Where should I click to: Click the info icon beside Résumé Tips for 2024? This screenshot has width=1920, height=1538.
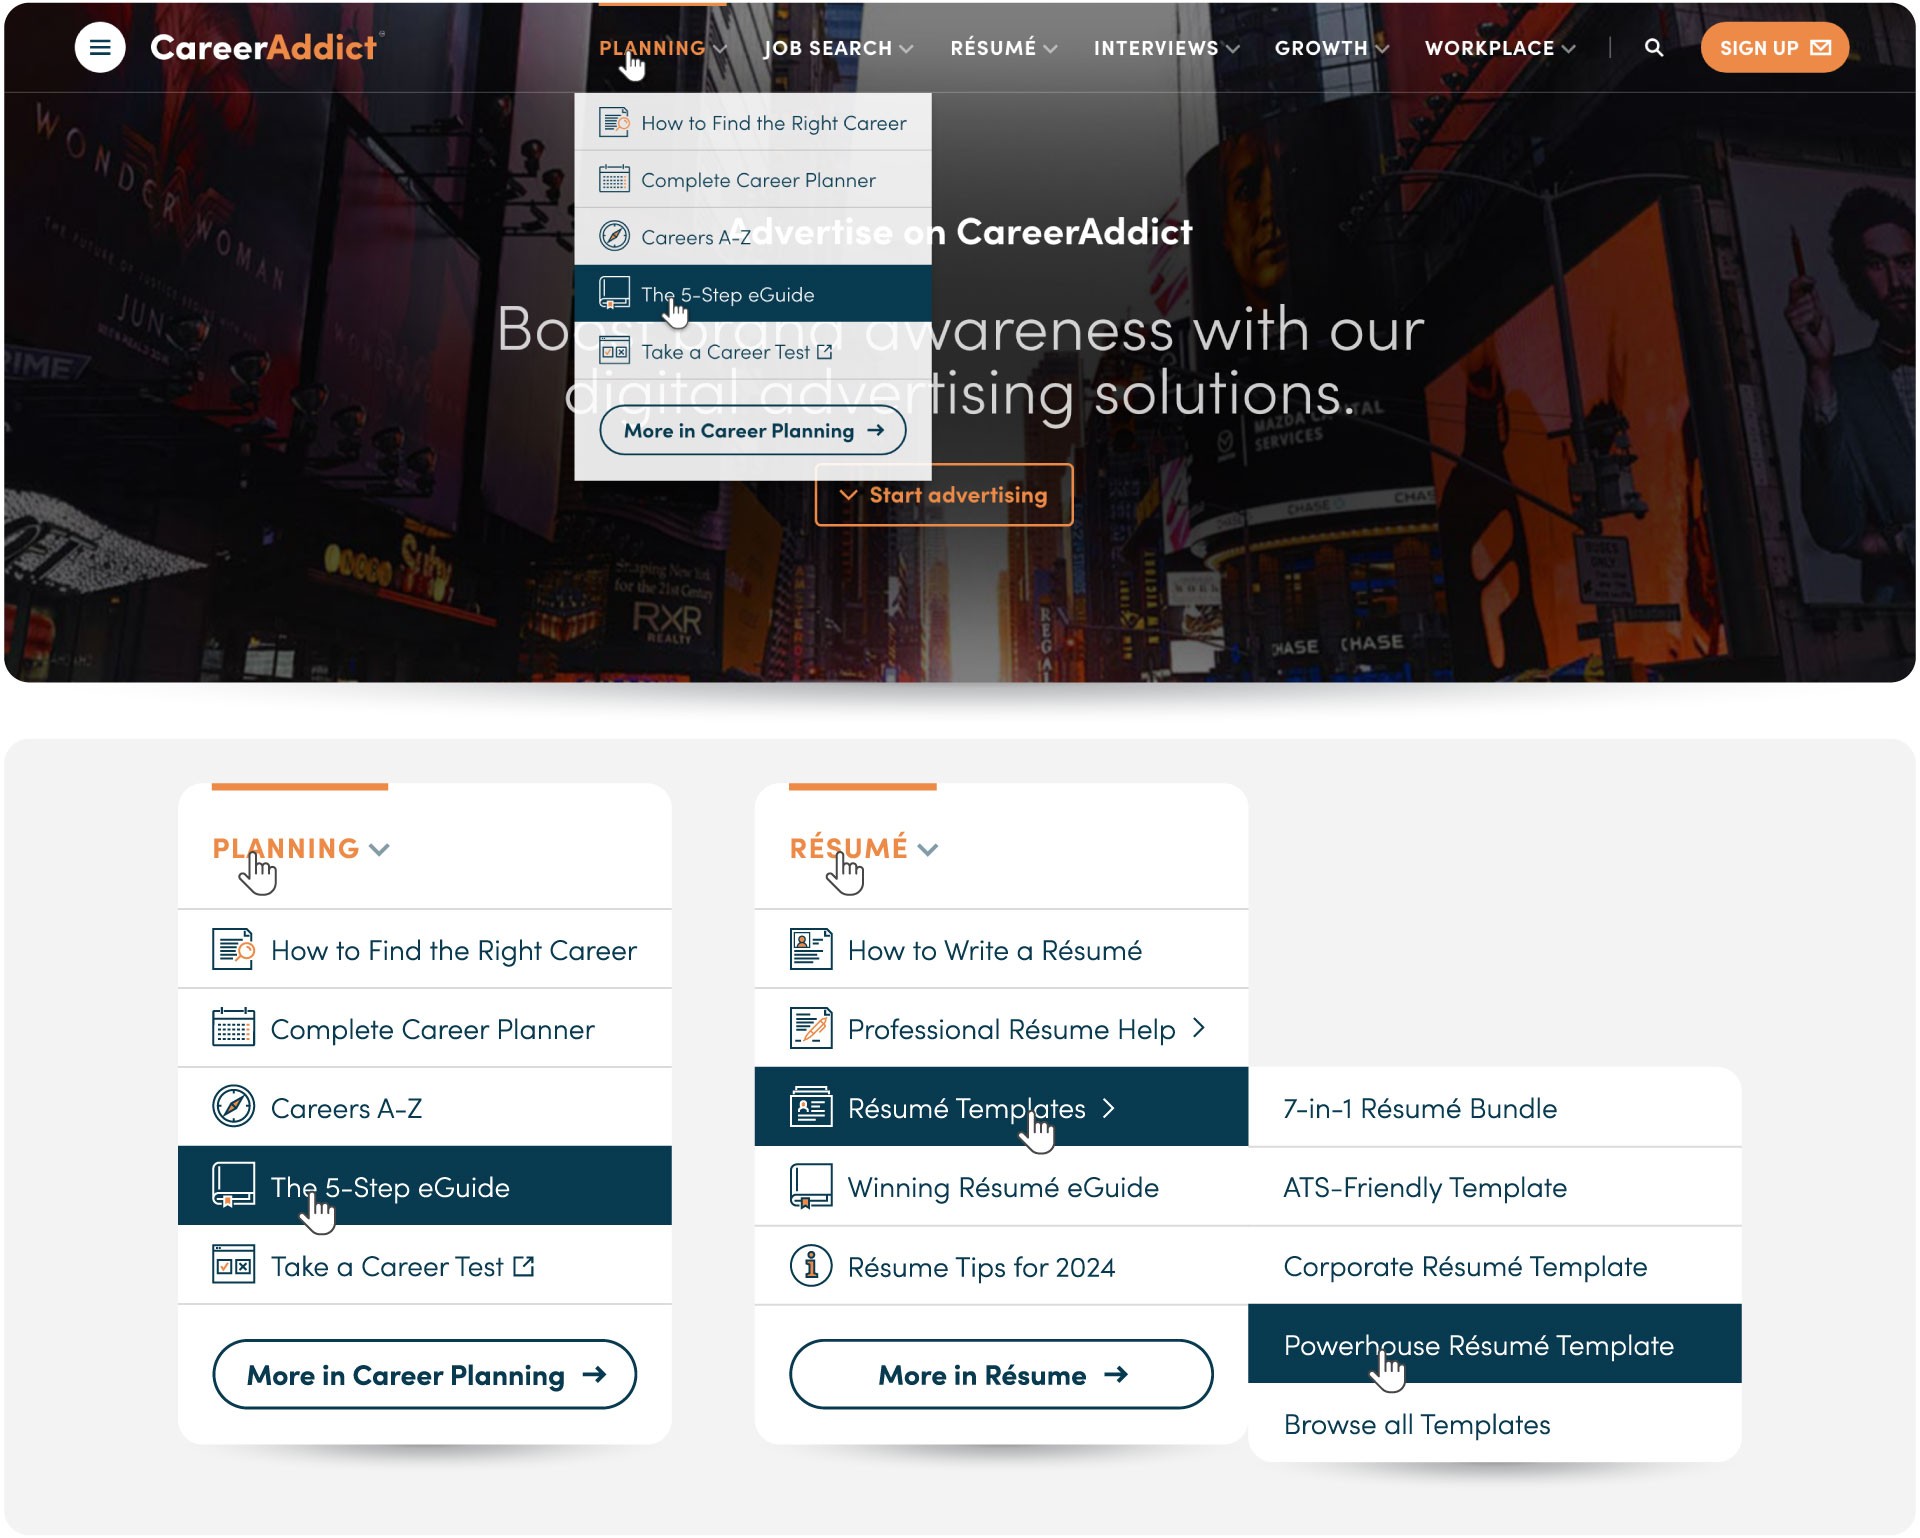810,1266
